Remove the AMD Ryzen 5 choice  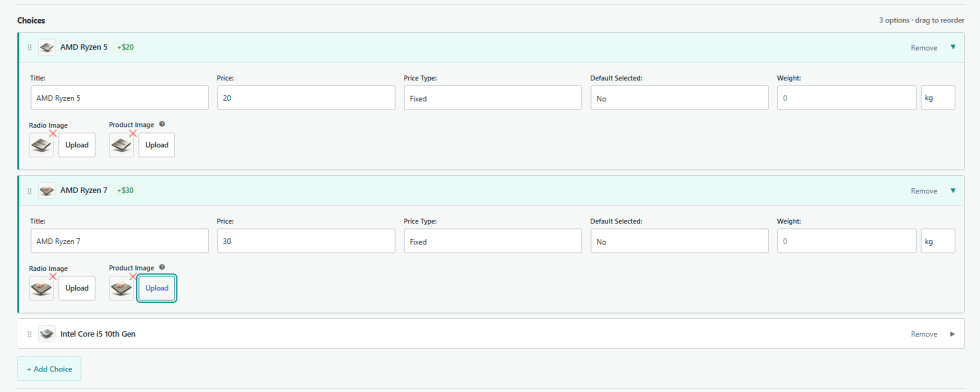click(924, 48)
